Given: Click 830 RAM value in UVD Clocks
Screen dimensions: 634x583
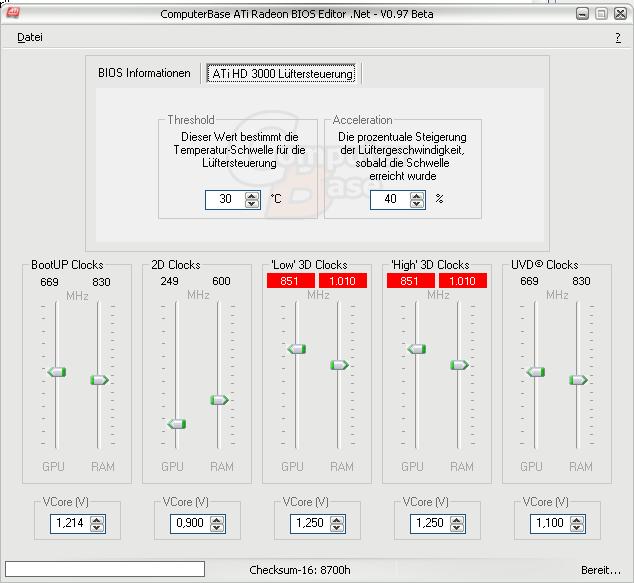Looking at the screenshot, I should tap(581, 281).
